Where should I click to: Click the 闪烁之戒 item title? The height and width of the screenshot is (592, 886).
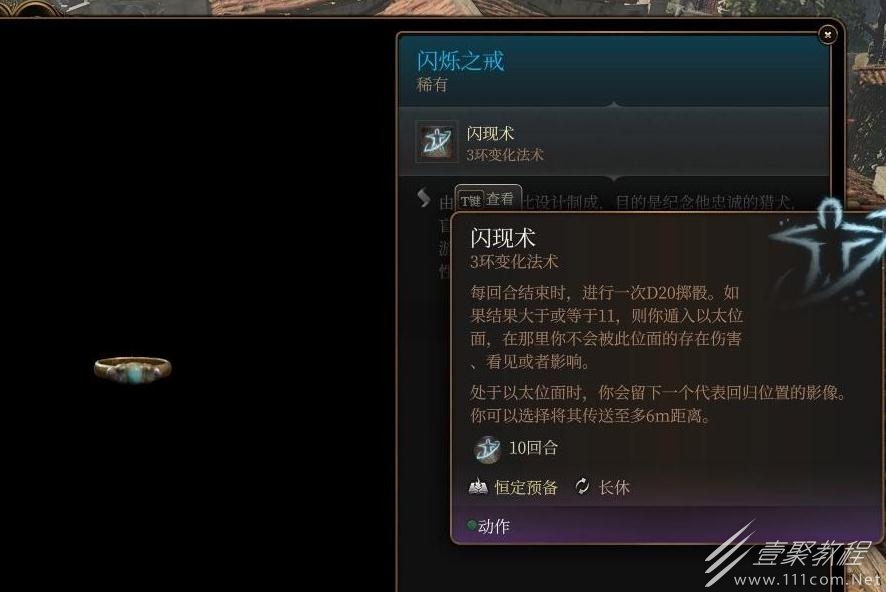[460, 61]
